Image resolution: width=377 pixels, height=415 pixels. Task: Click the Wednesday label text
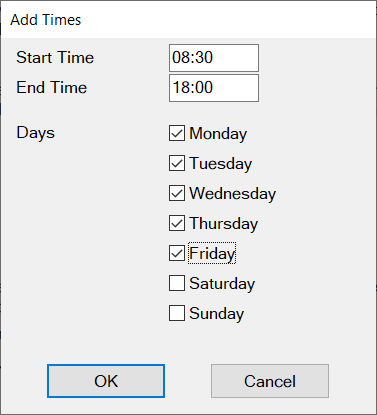[233, 194]
